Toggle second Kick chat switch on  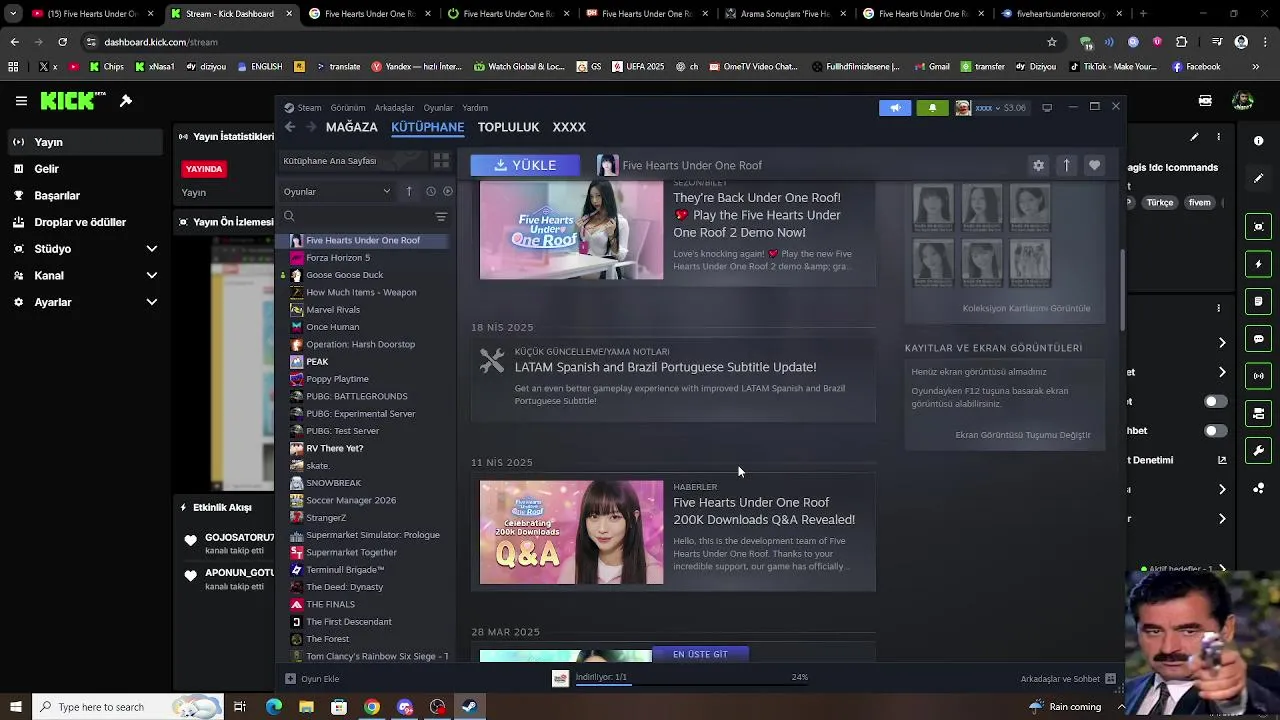pyautogui.click(x=1215, y=431)
